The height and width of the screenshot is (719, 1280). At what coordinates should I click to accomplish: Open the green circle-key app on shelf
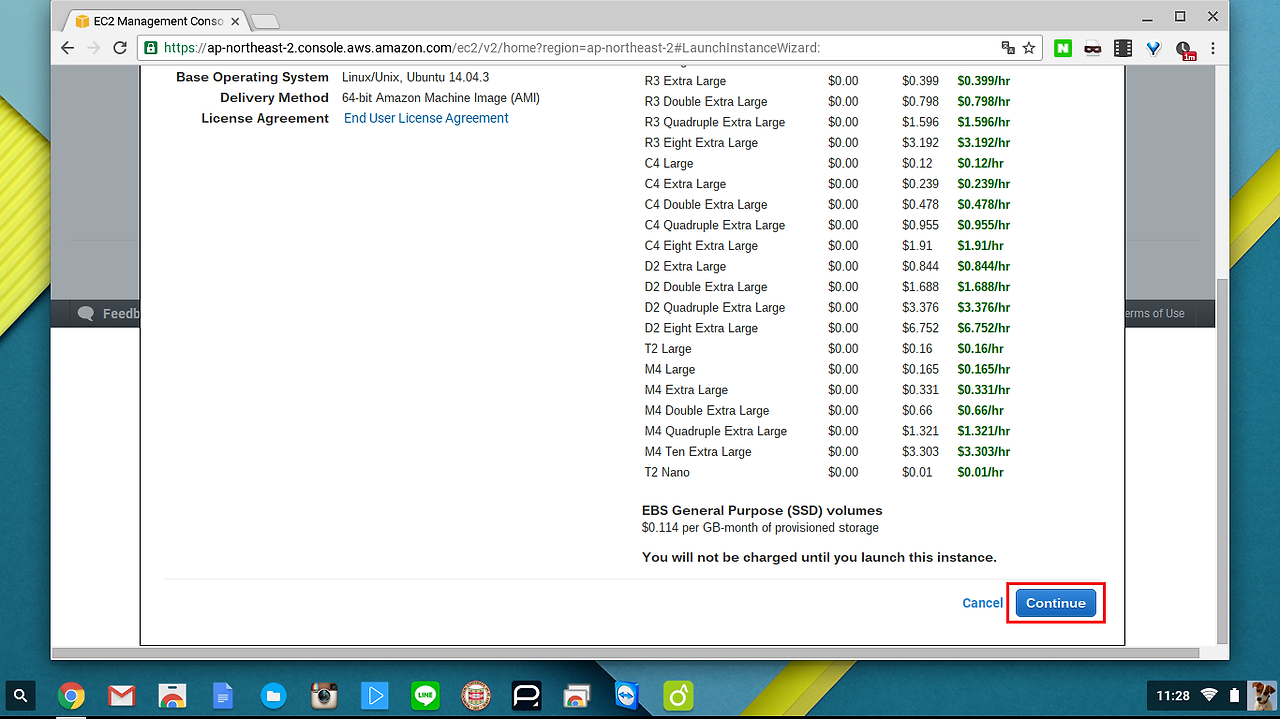tap(678, 695)
